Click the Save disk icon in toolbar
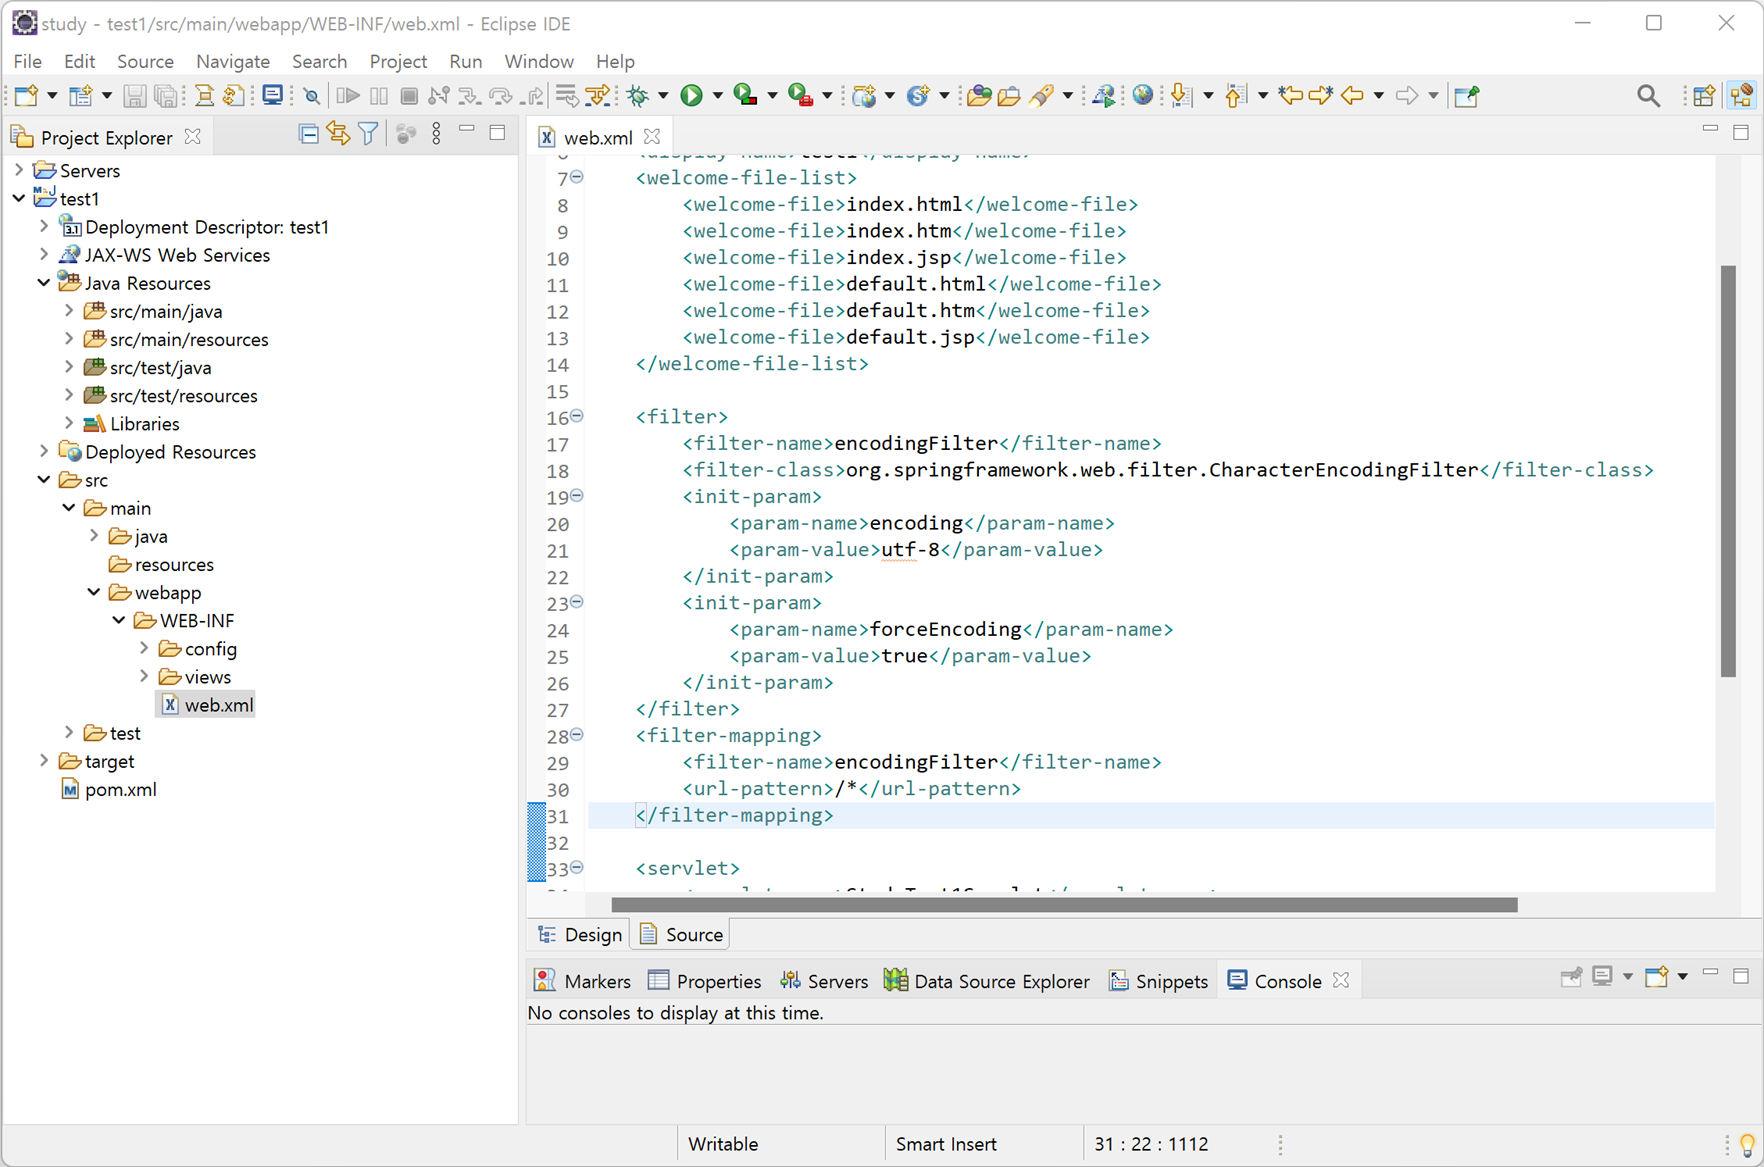Screen dimensions: 1764x1167 (134, 95)
